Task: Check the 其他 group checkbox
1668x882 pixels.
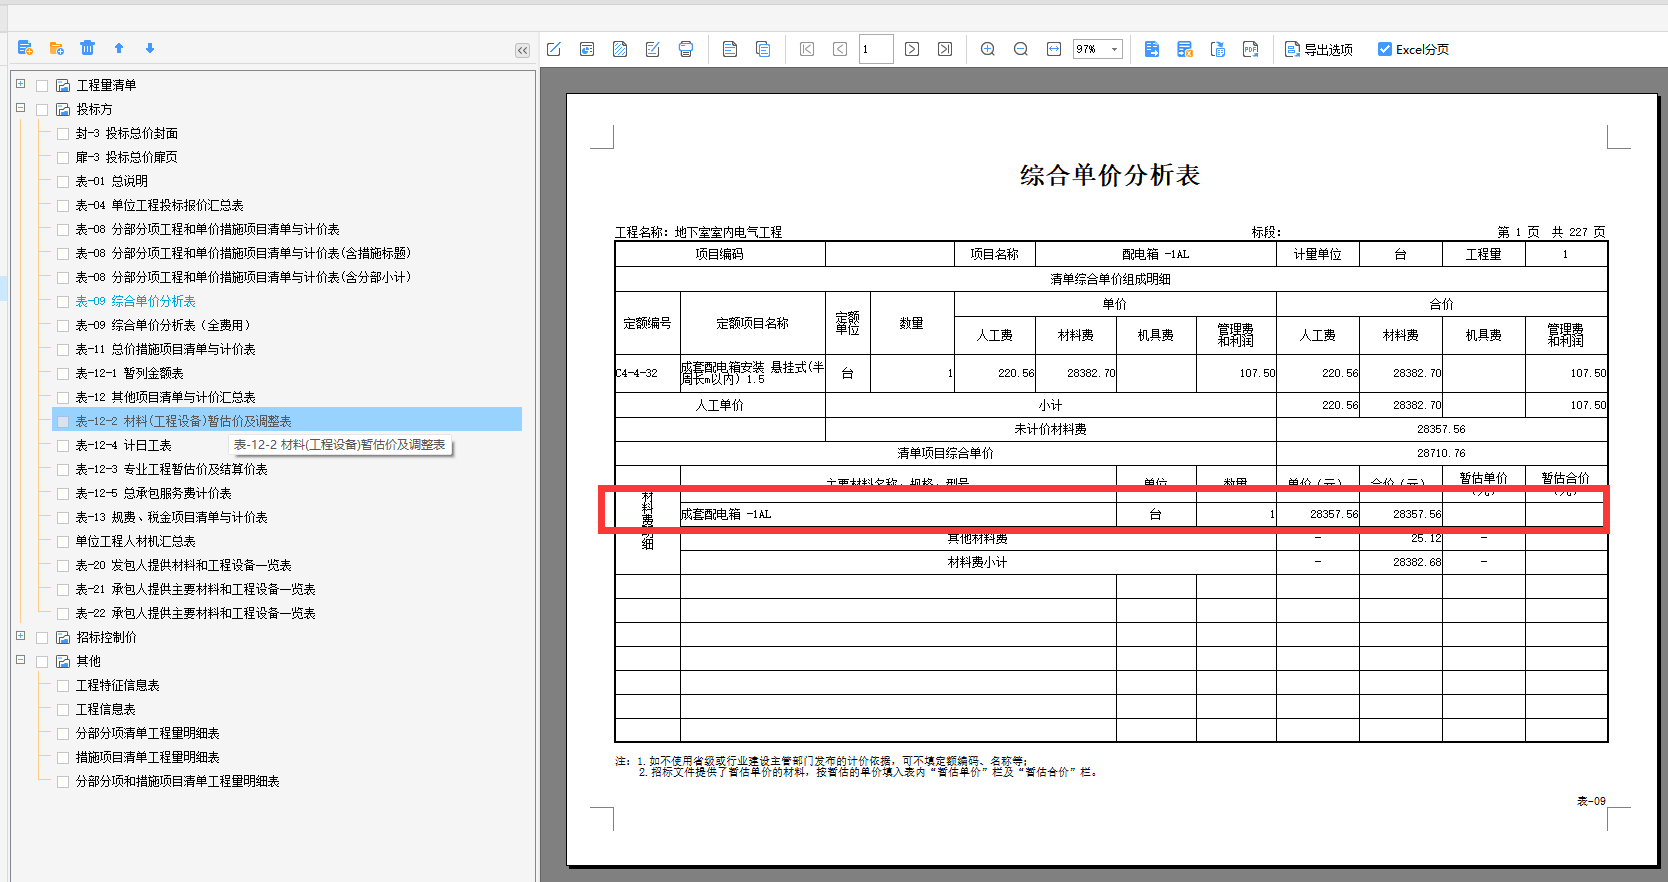Action: (42, 662)
